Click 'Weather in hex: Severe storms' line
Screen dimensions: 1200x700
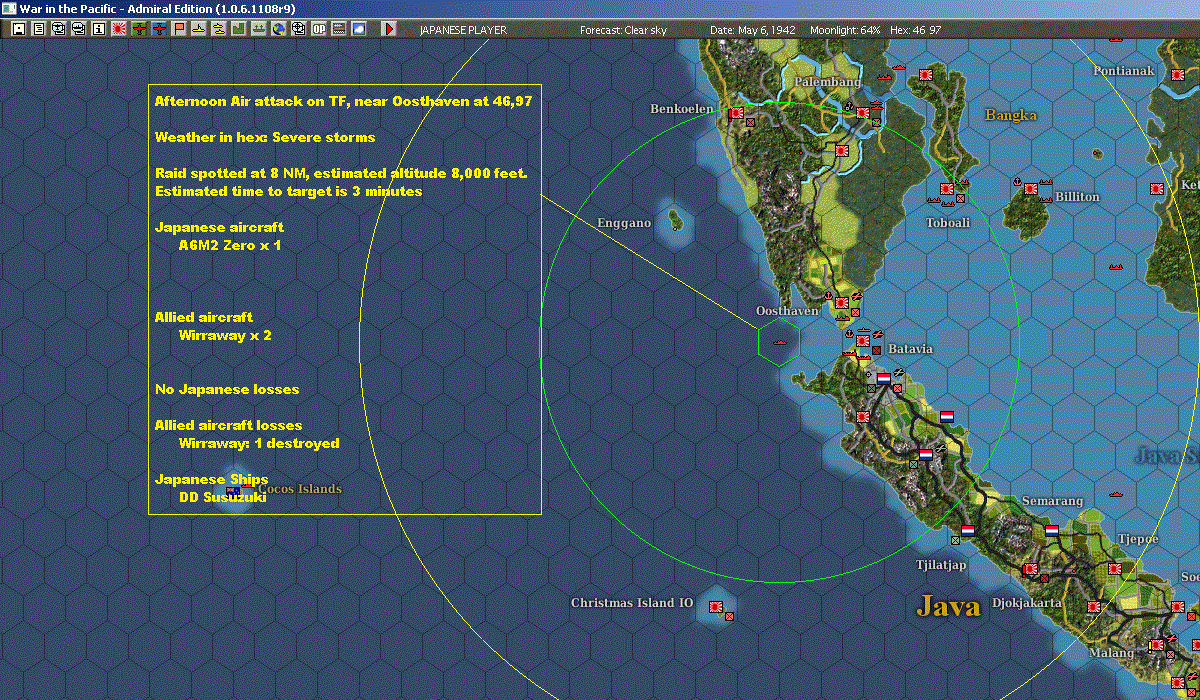click(265, 137)
